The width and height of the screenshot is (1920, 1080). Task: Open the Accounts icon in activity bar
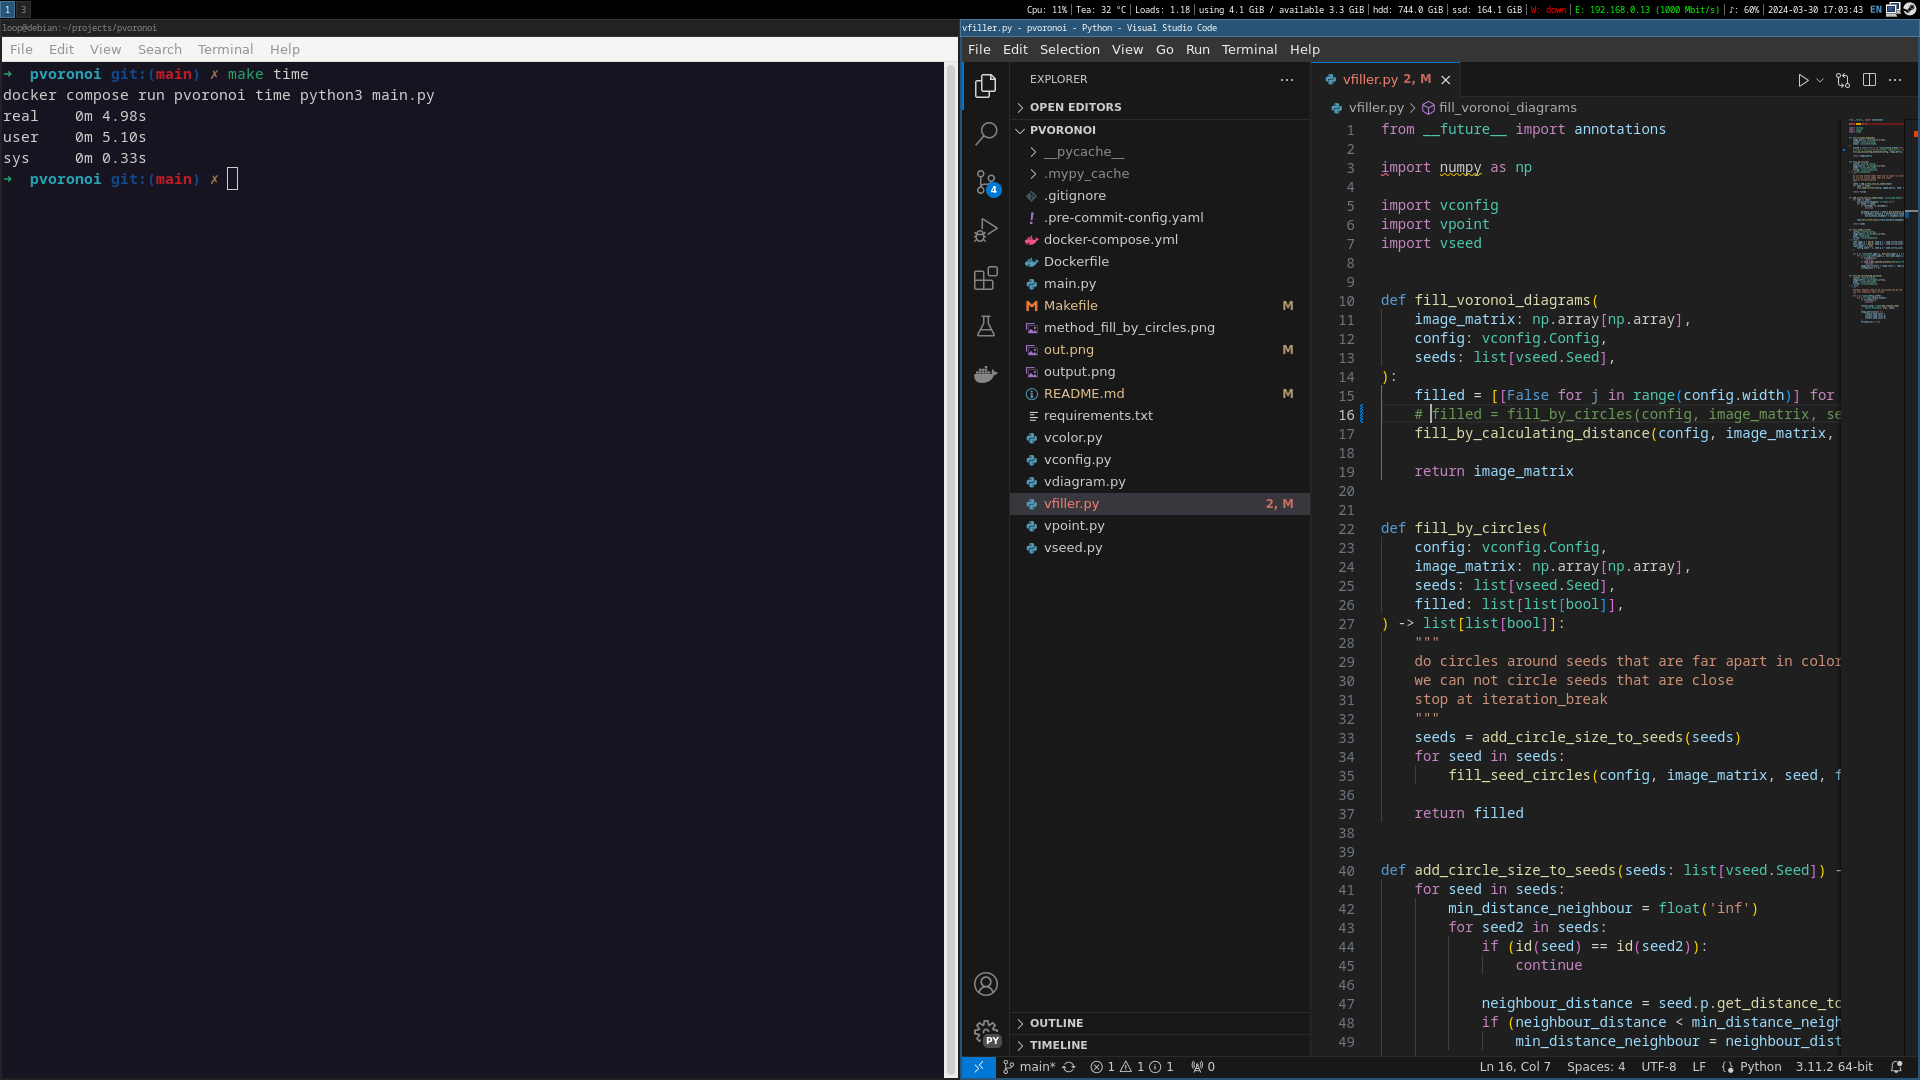986,984
